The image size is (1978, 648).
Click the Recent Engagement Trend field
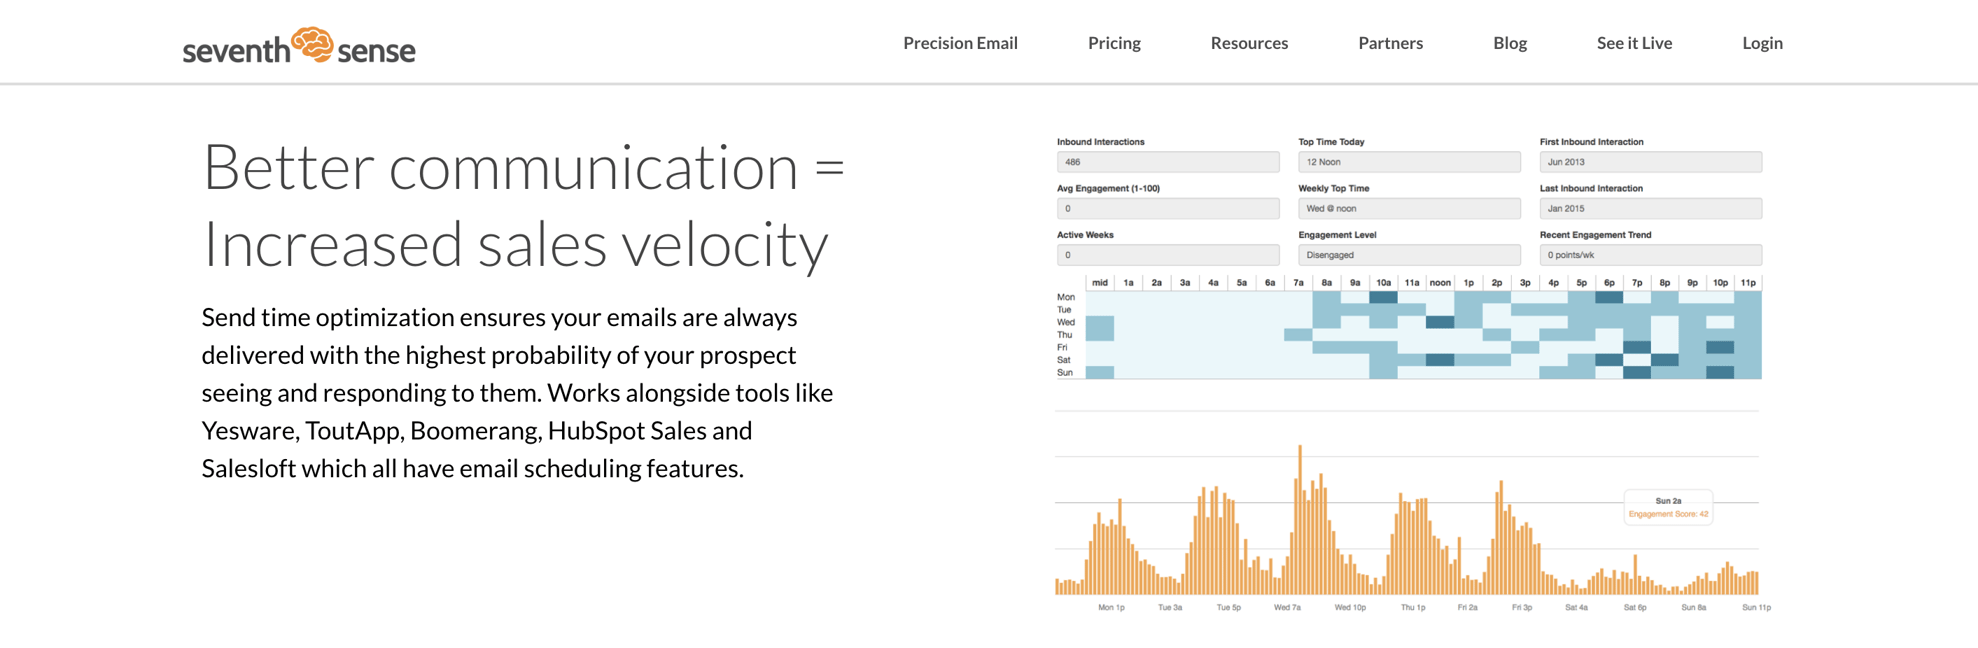coord(1650,255)
